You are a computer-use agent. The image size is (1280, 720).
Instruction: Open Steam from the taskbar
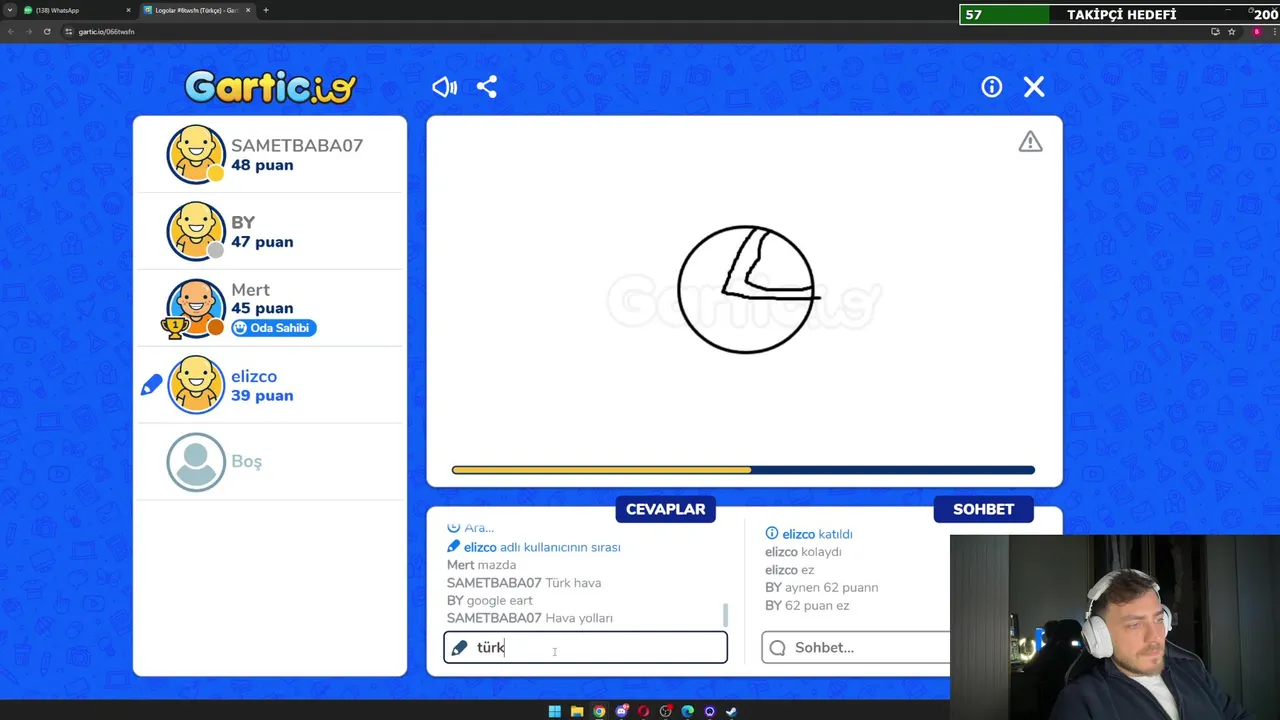tap(731, 711)
